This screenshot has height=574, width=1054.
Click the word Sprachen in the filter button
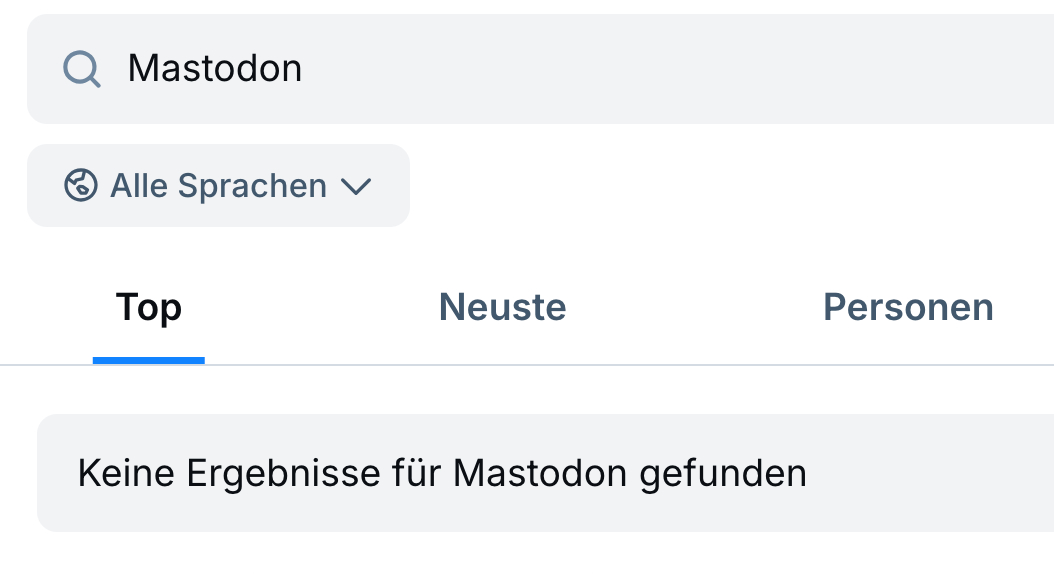(252, 186)
